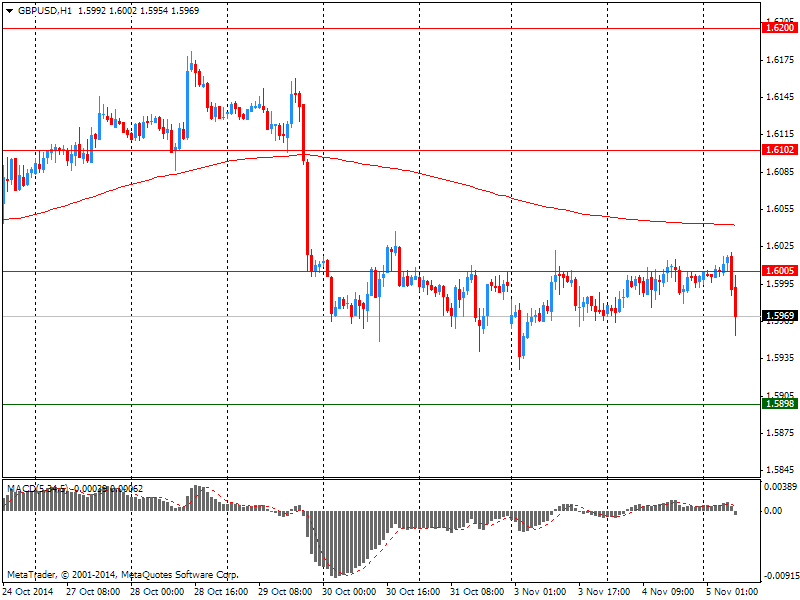Click the 4 Nov 09:00 time label
800x600 pixels.
pyautogui.click(x=668, y=591)
